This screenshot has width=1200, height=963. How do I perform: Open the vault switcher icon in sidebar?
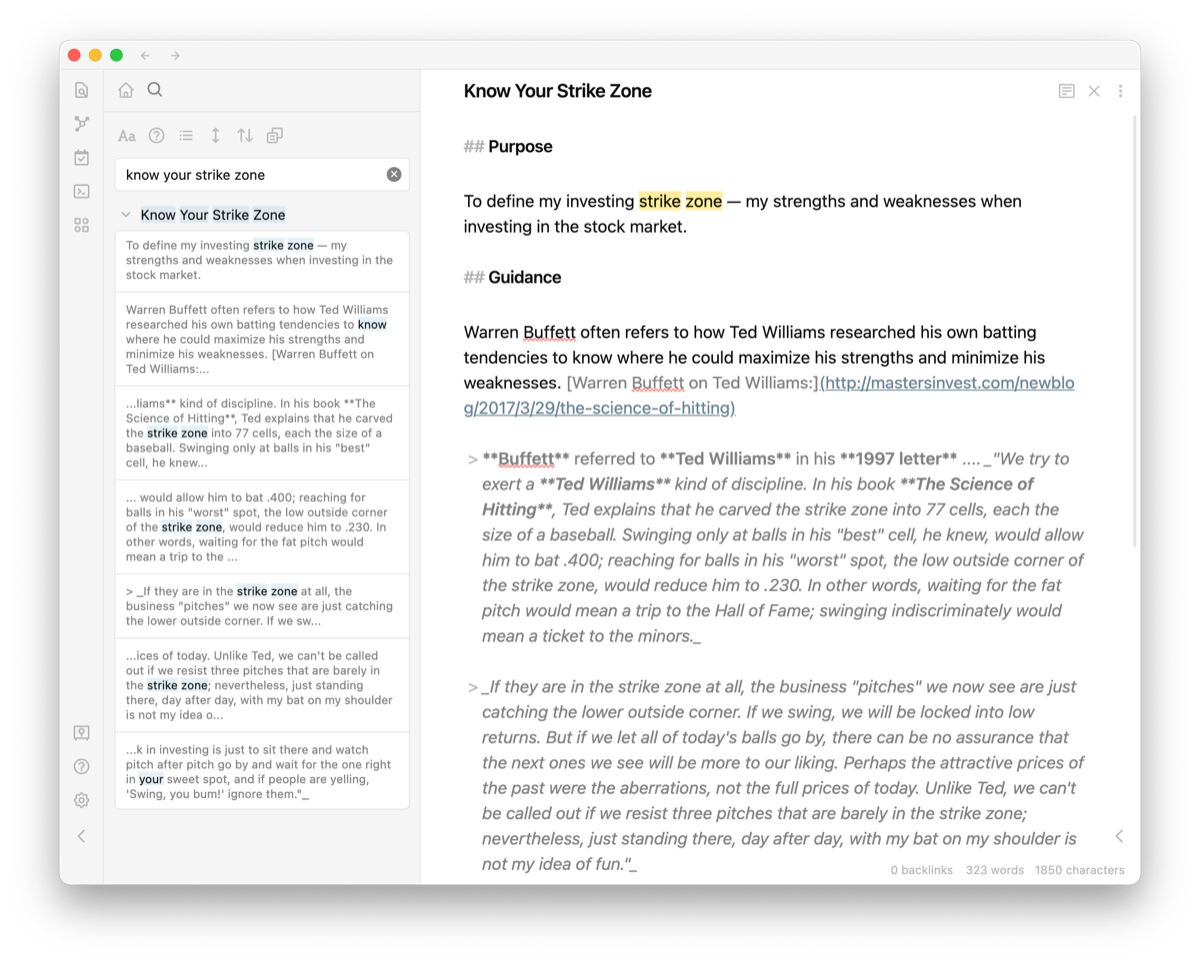(82, 733)
